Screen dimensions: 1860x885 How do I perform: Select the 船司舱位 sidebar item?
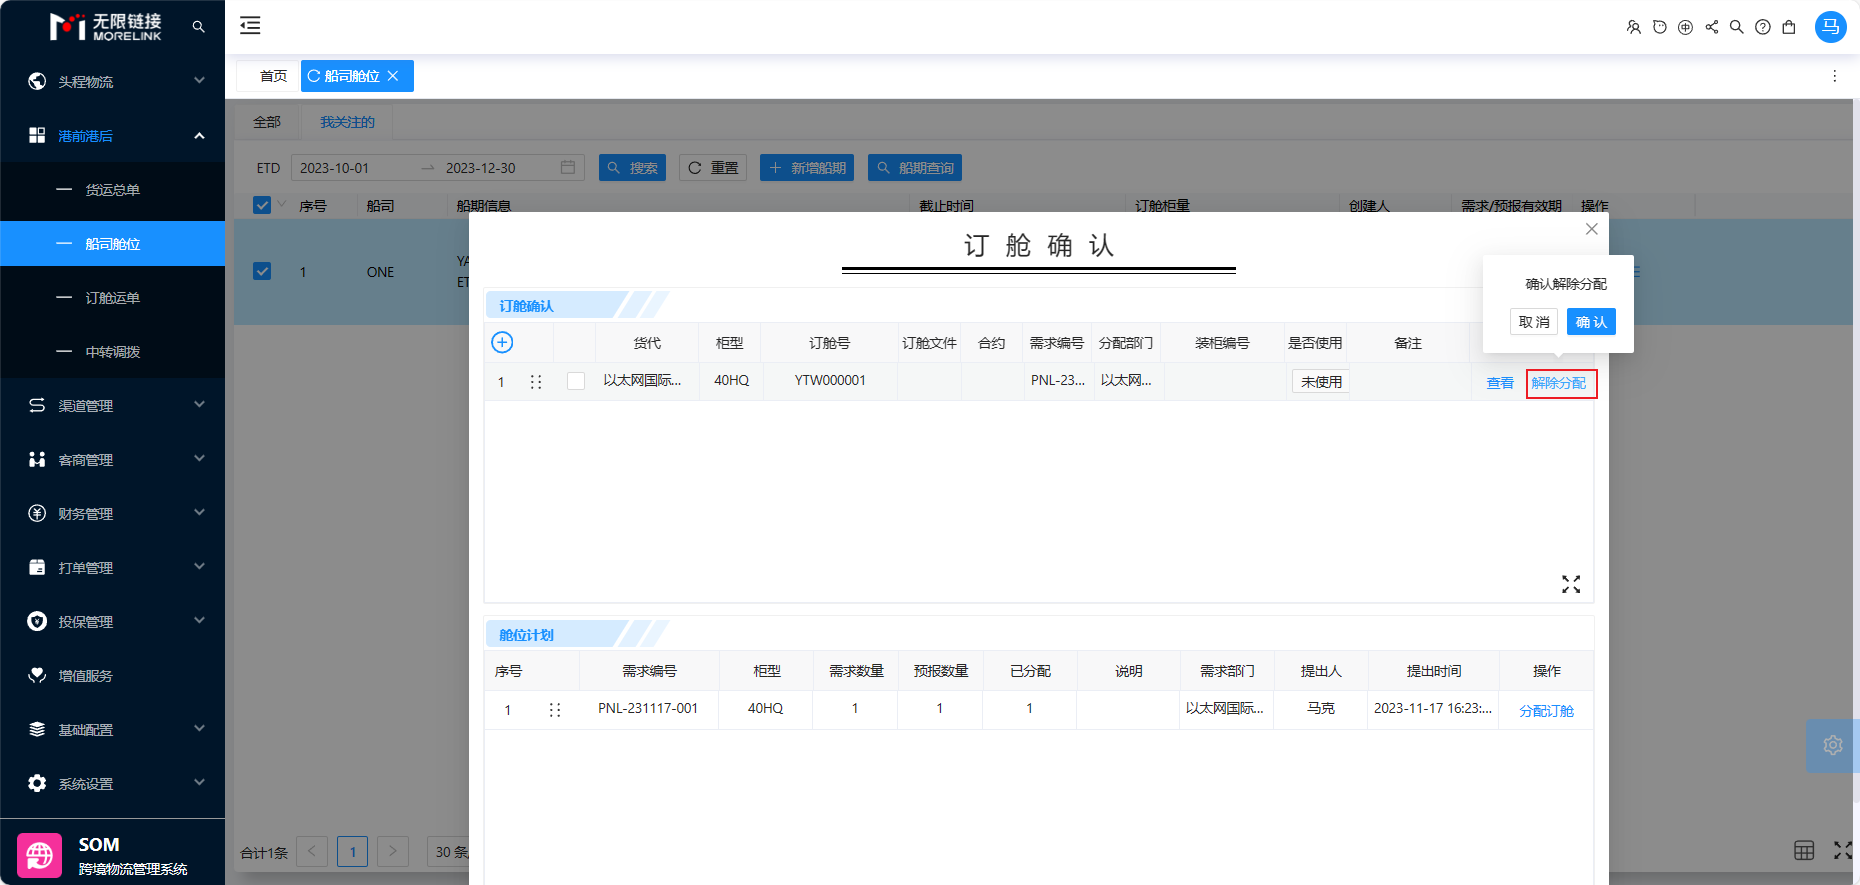(112, 243)
